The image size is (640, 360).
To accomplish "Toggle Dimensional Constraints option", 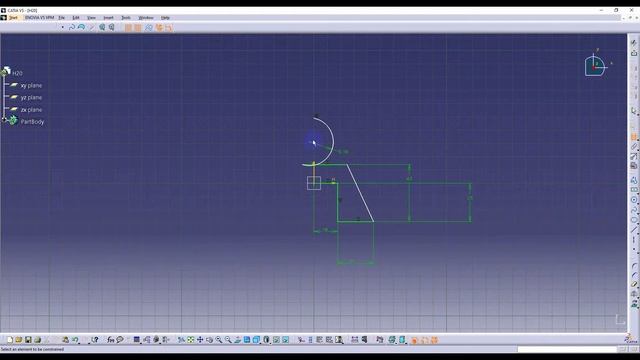I will pos(168,27).
